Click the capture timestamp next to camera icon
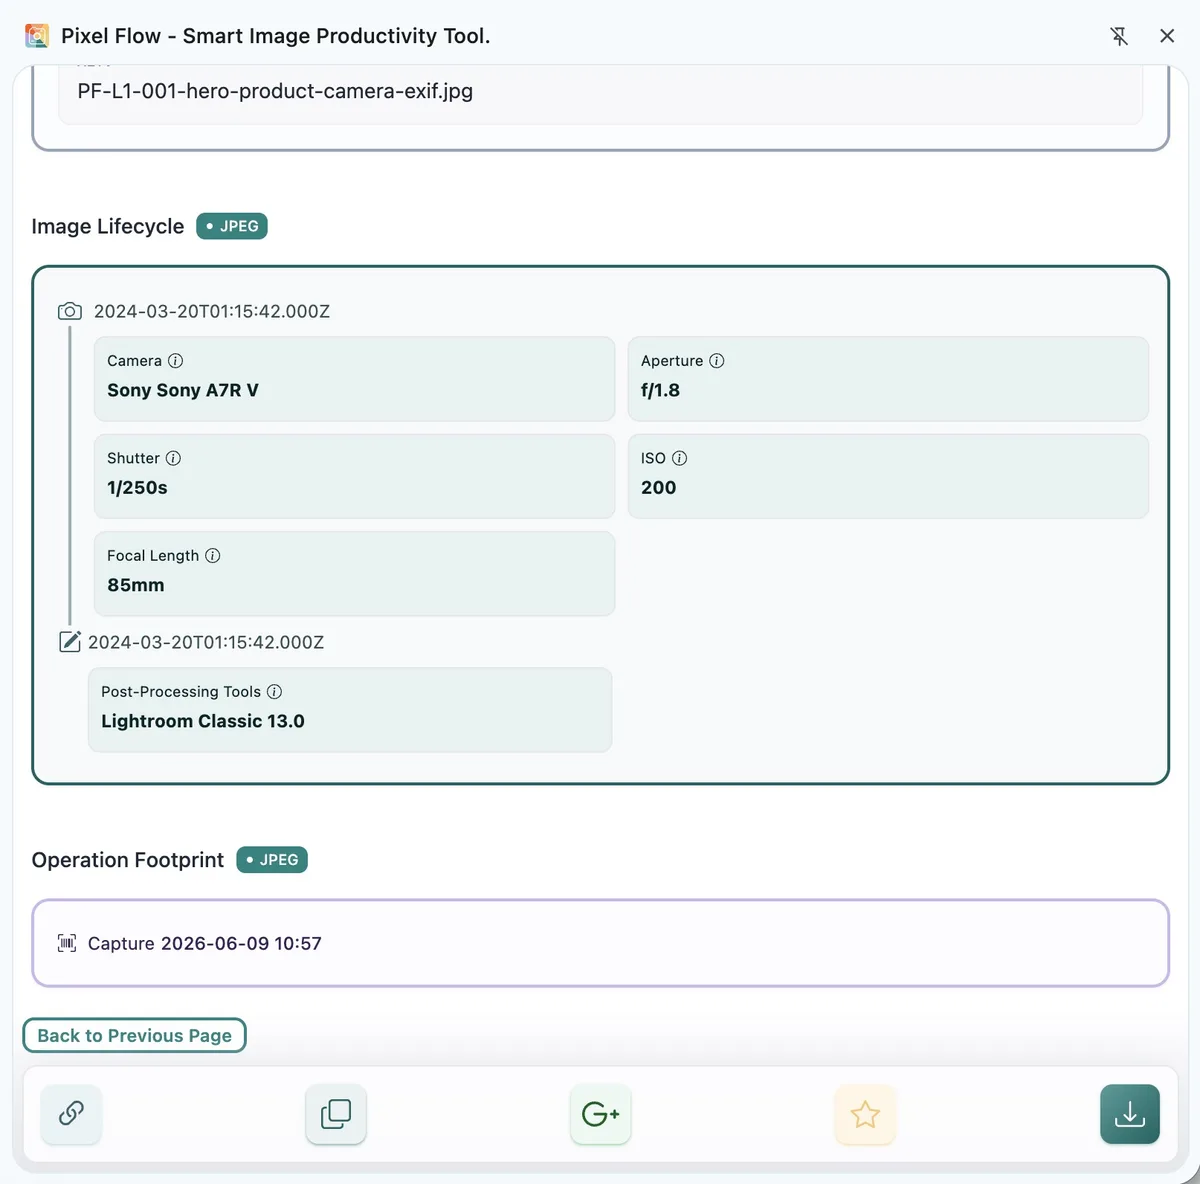Viewport: 1200px width, 1184px height. tap(212, 311)
